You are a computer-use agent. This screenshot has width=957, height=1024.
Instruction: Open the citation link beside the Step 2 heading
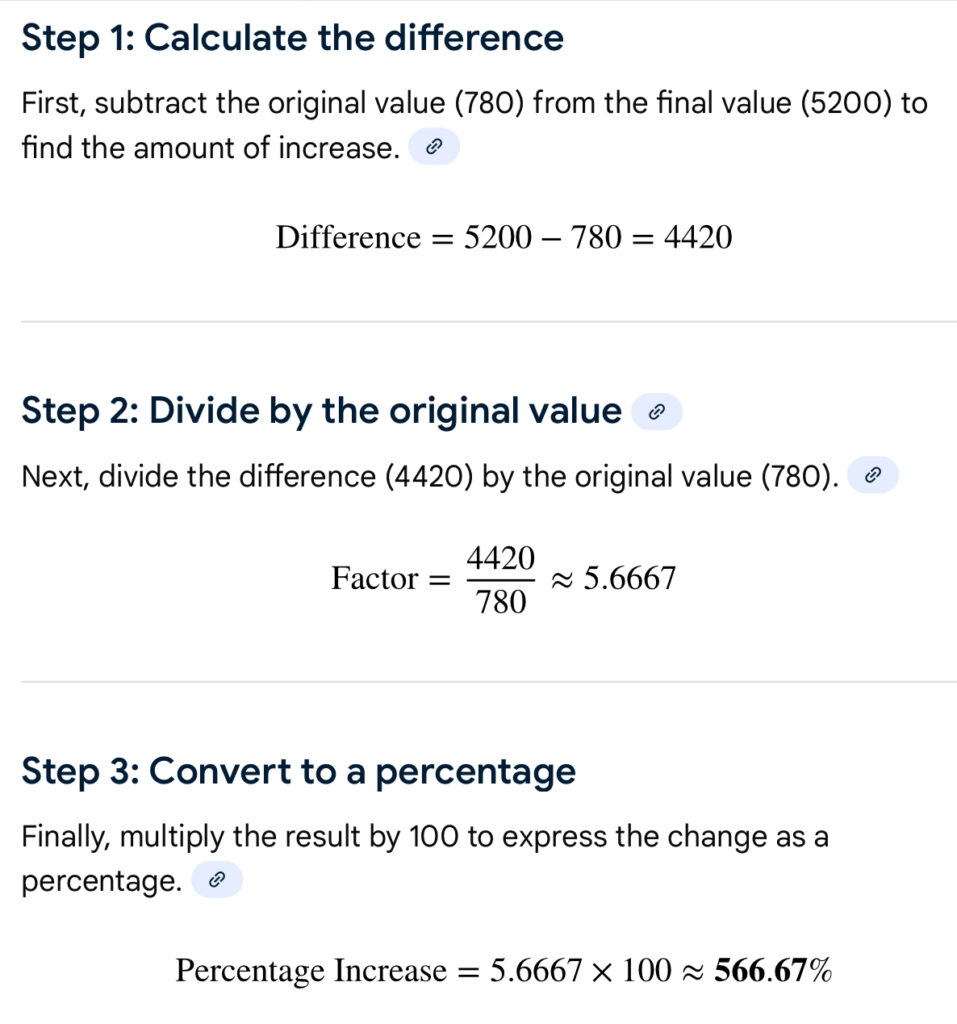coord(657,412)
